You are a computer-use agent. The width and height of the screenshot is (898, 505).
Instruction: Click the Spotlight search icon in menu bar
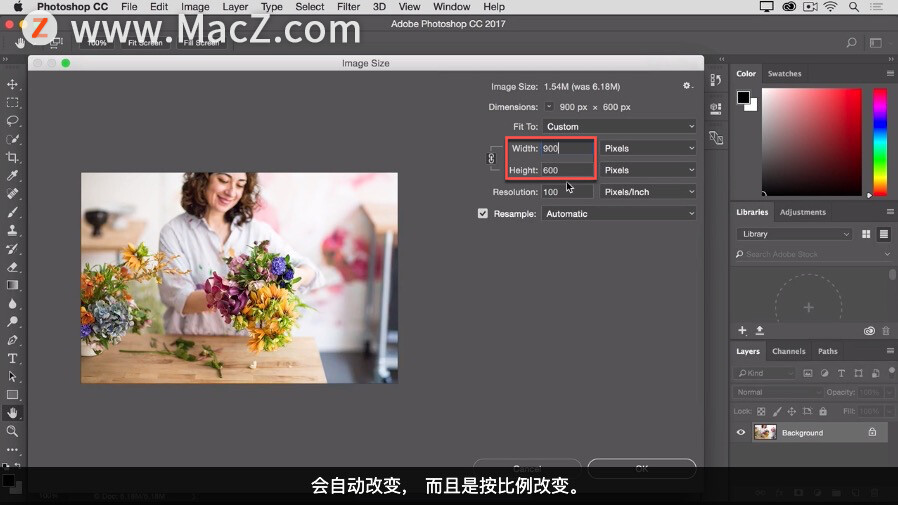[x=854, y=7]
